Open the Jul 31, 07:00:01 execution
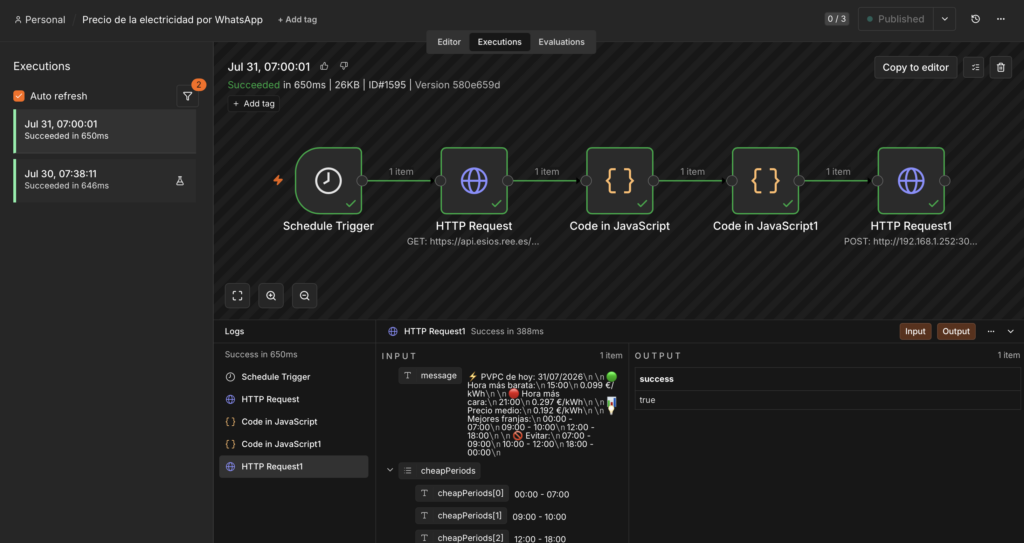Viewport: 1024px width, 543px height. tap(105, 131)
